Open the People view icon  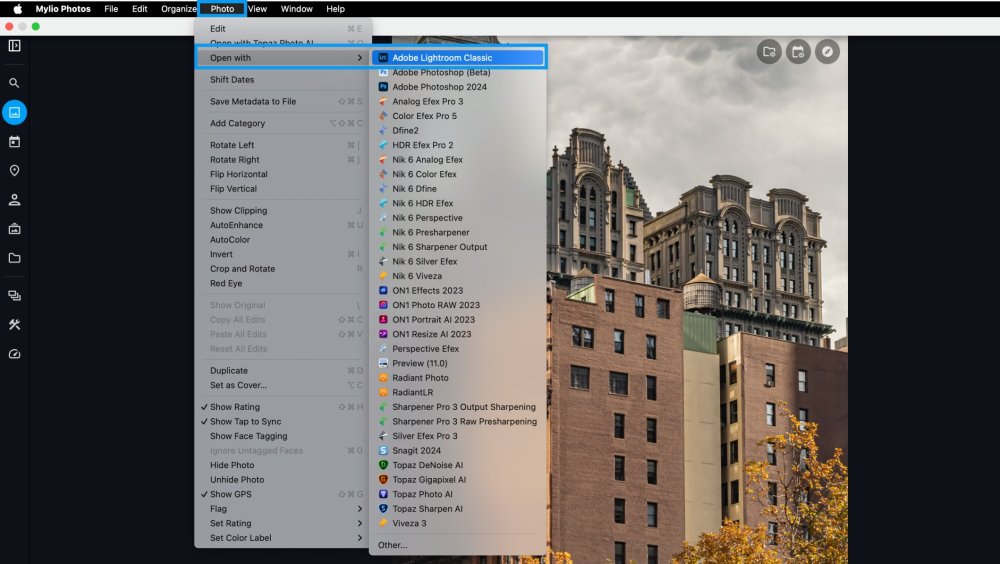point(14,200)
